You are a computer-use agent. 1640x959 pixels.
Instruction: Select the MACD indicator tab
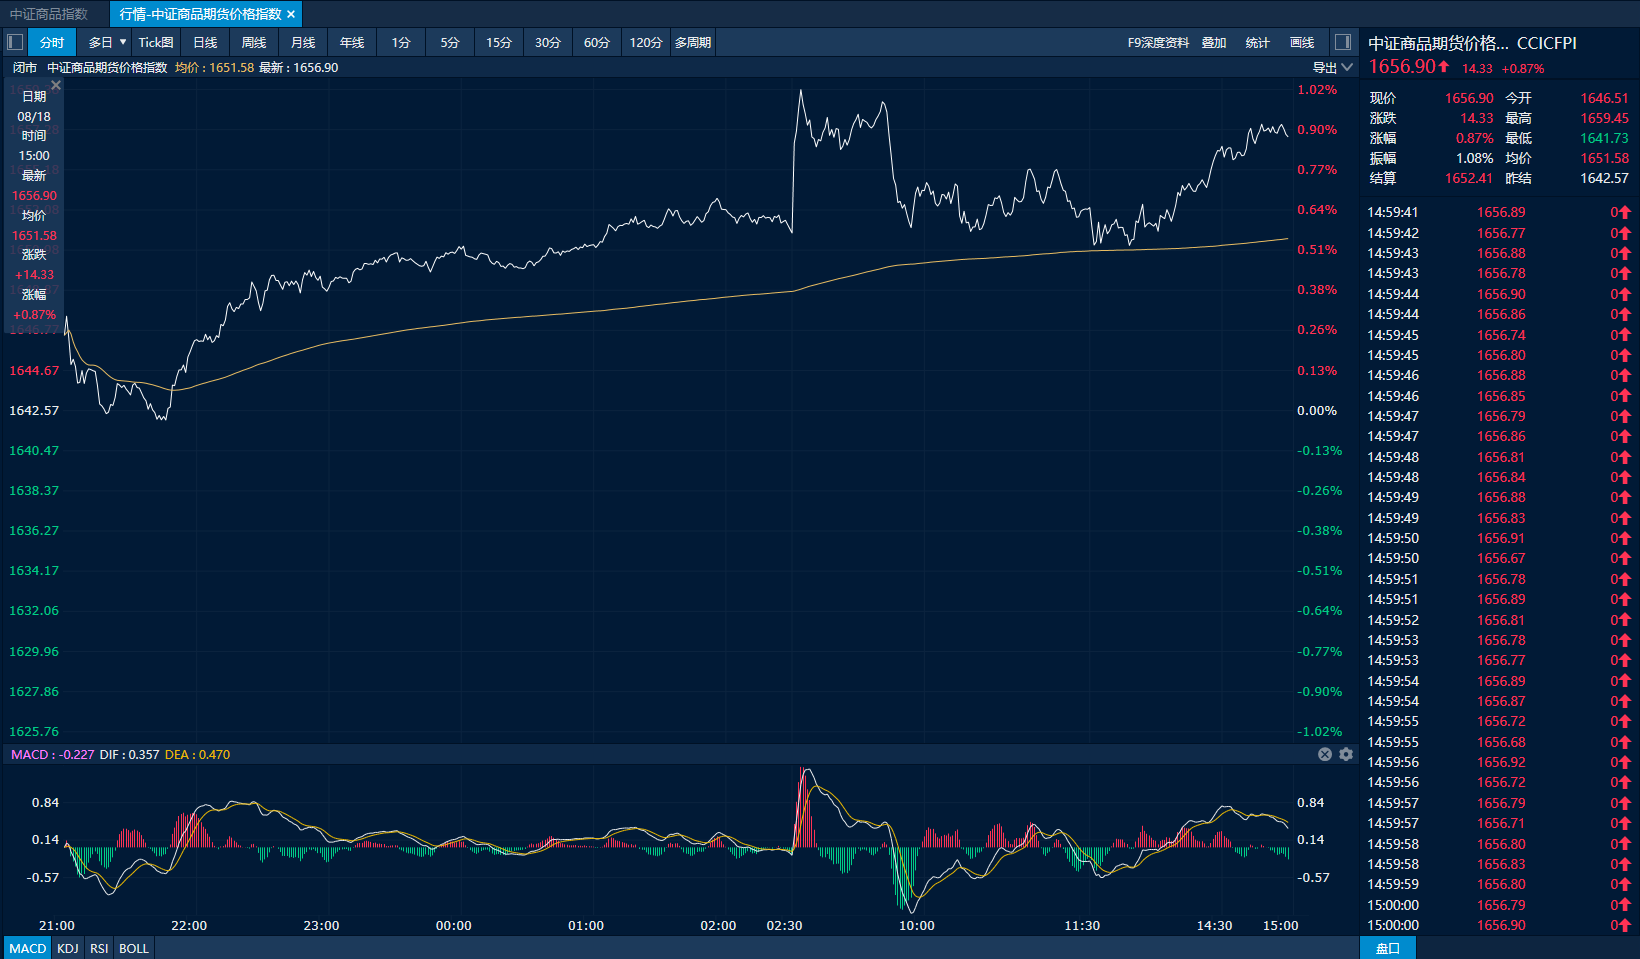click(28, 948)
